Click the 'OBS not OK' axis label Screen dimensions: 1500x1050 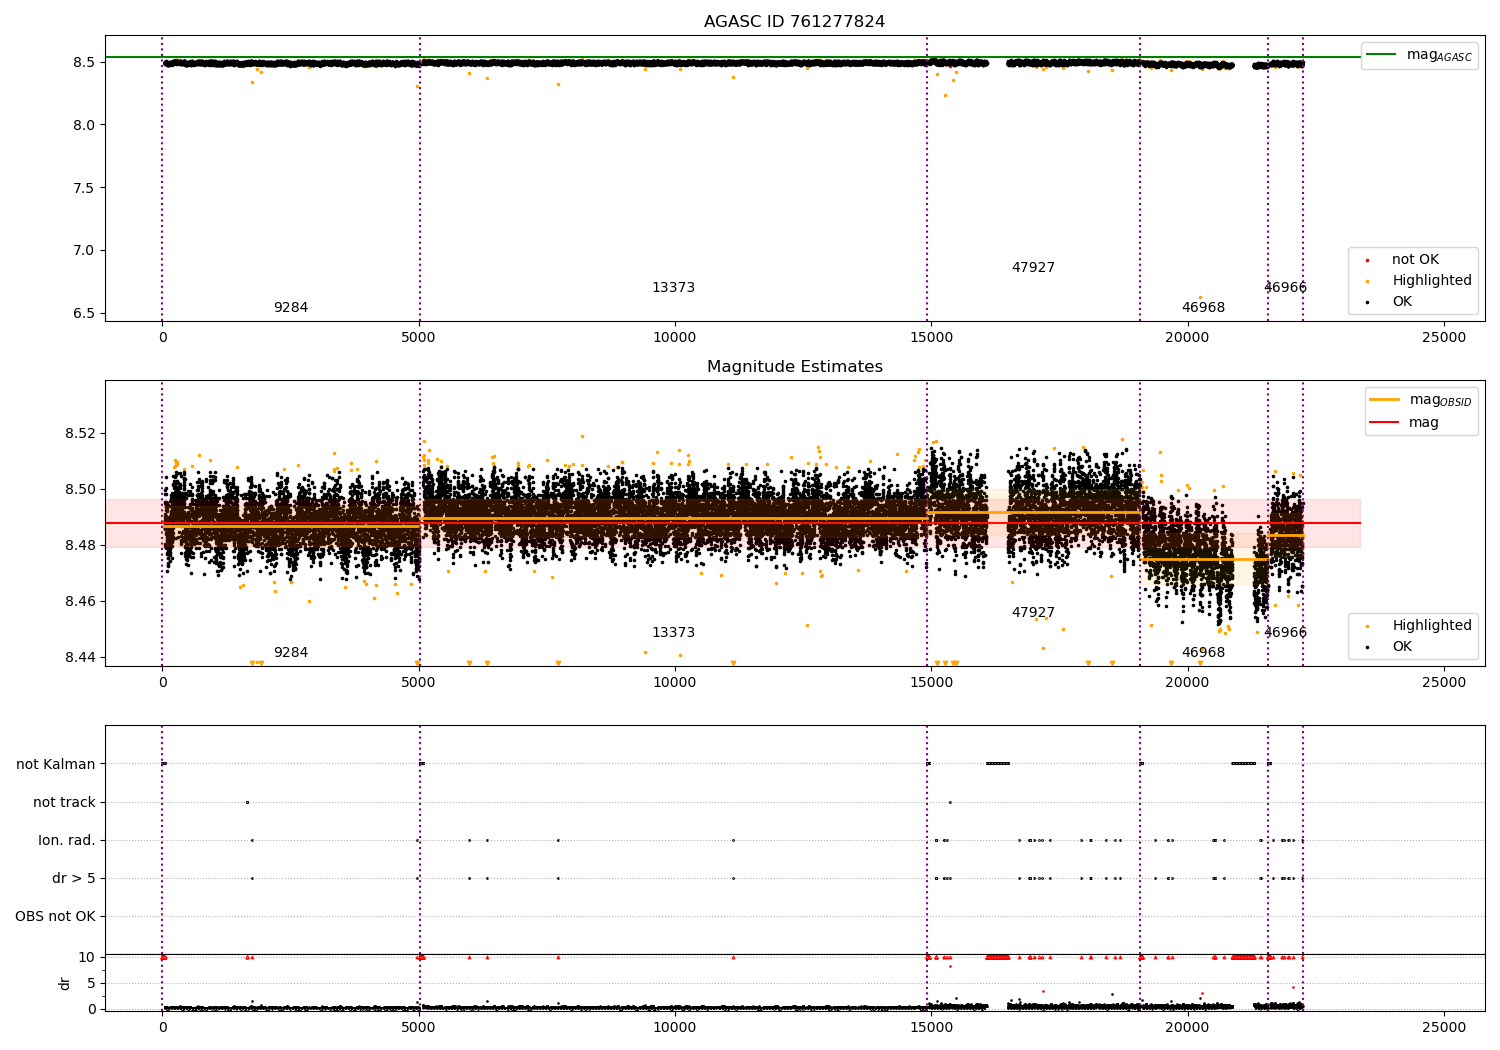pyautogui.click(x=55, y=916)
